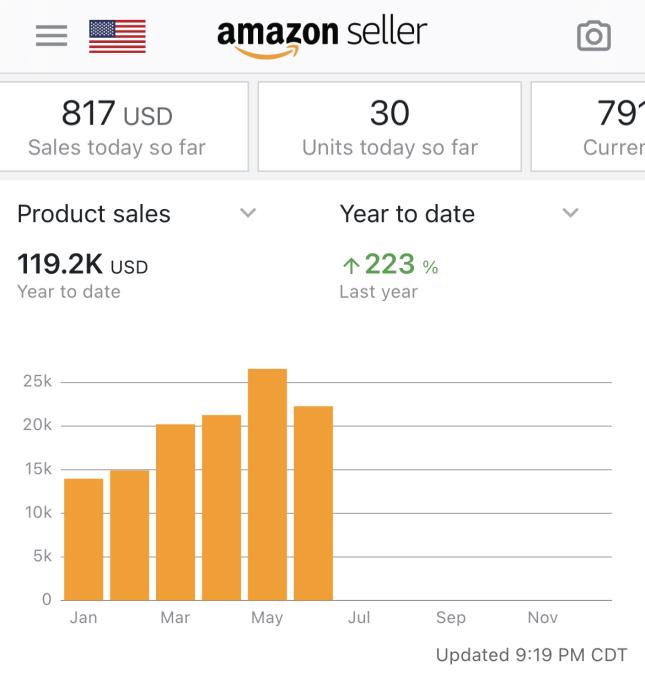Click the 223% last year growth indicator
The width and height of the screenshot is (645, 676).
pos(391,264)
